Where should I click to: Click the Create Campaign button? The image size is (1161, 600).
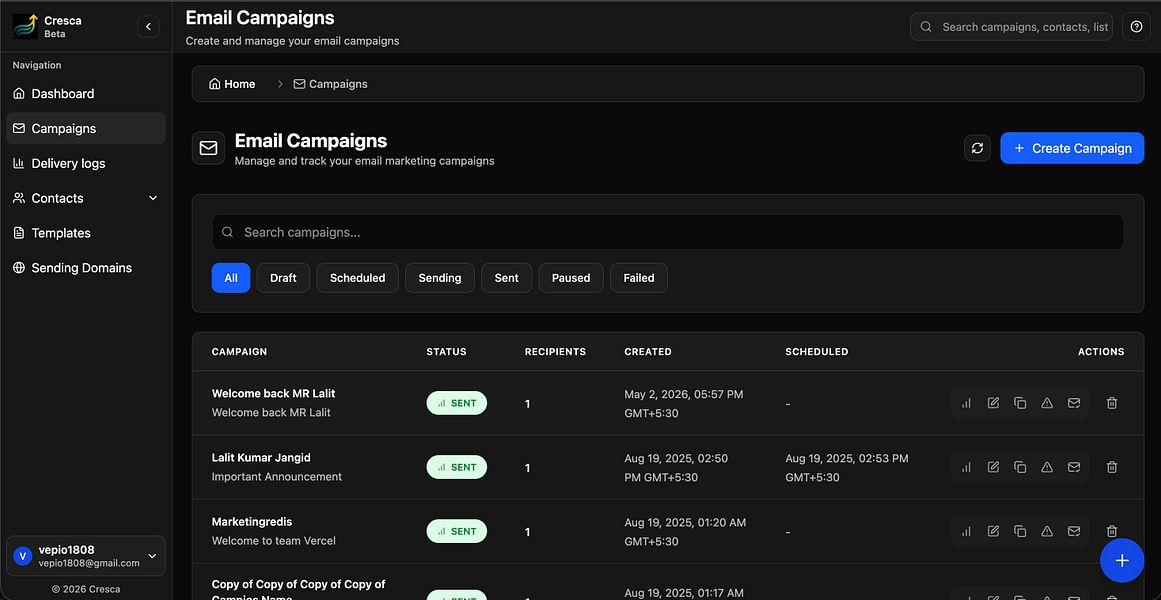[x=1072, y=148]
